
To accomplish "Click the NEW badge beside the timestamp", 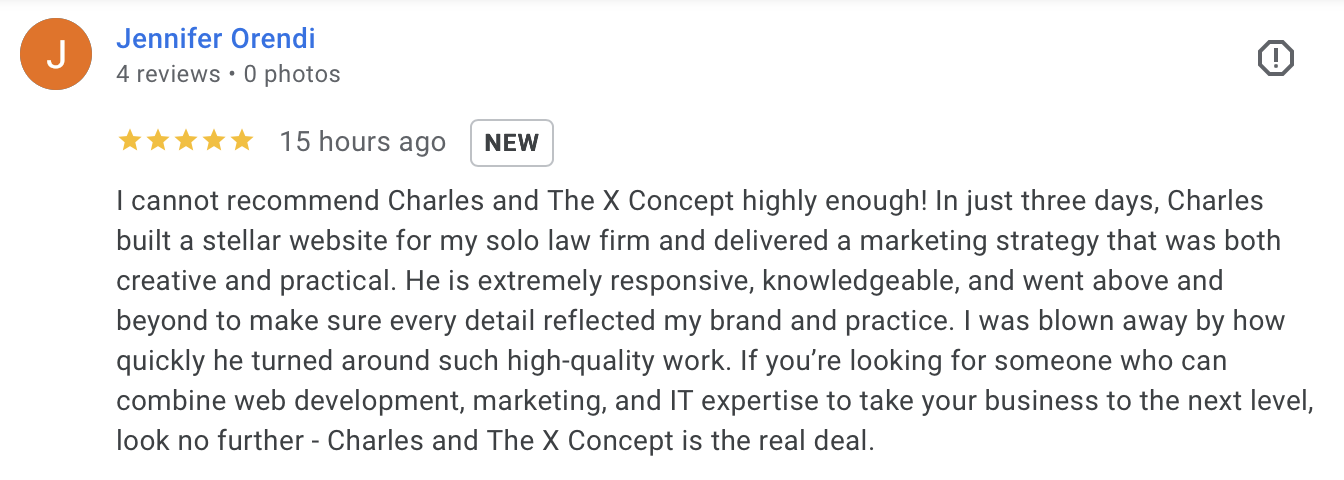I will 512,143.
